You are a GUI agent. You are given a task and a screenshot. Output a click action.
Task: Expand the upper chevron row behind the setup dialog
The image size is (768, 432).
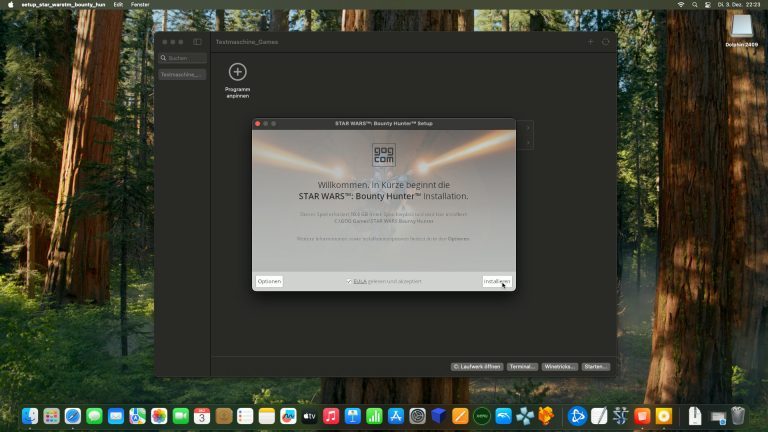point(528,128)
